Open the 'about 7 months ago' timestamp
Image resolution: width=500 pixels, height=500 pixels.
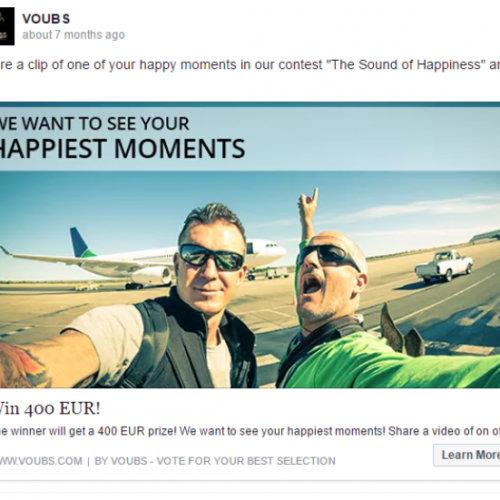coord(74,35)
